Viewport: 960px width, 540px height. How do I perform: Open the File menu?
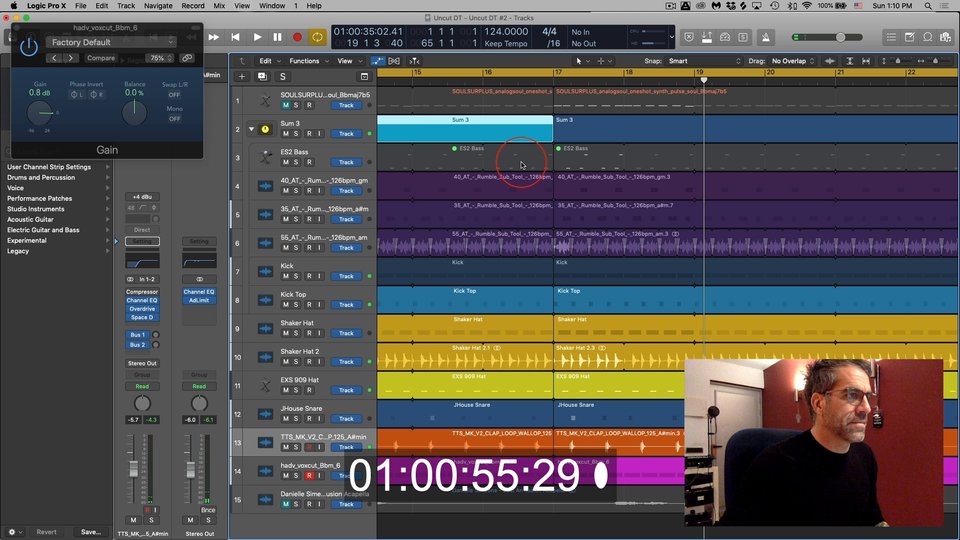click(81, 6)
